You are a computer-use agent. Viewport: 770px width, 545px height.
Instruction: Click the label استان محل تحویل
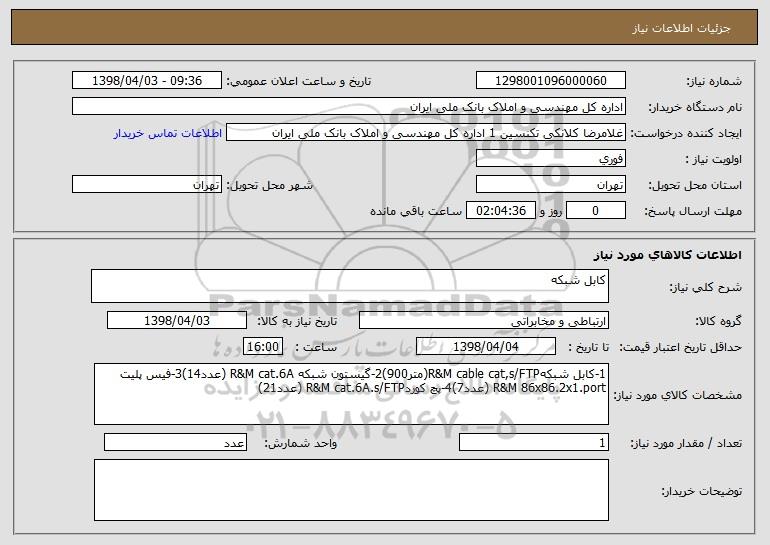coord(695,186)
